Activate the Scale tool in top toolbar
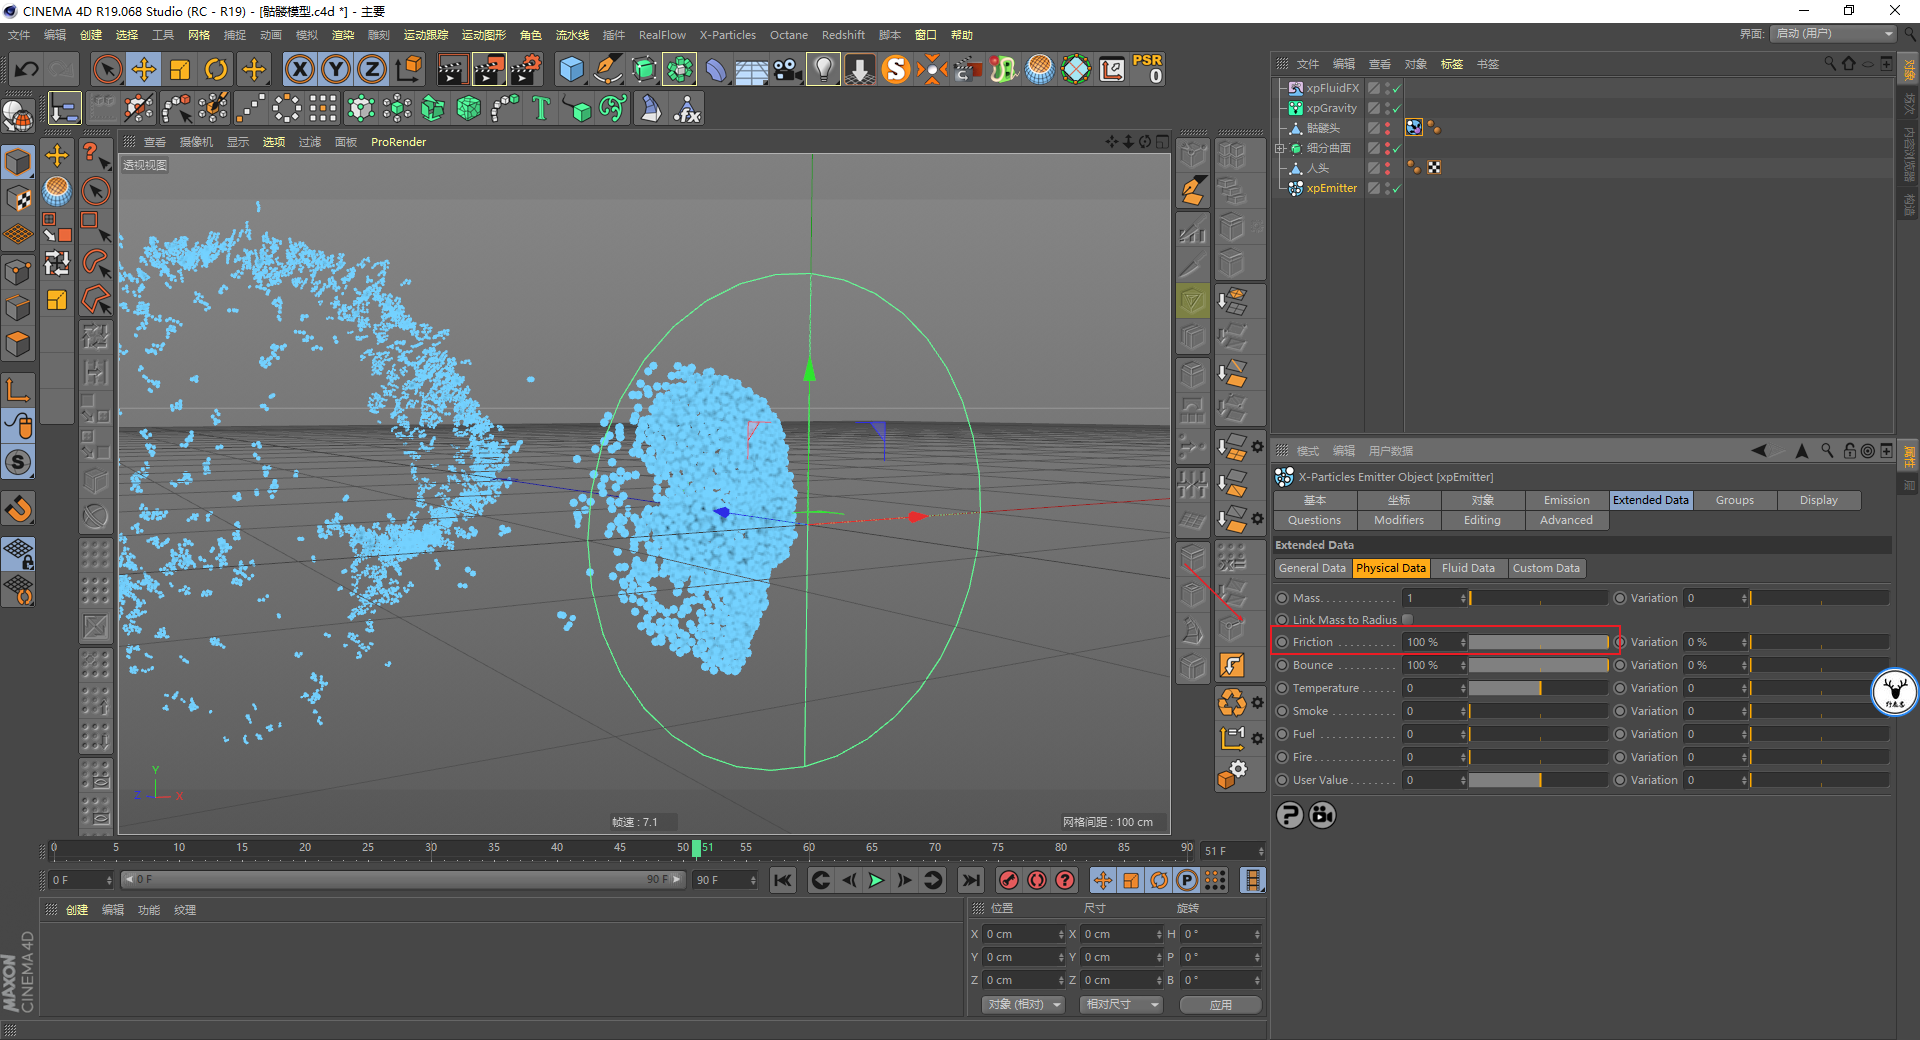The height and width of the screenshot is (1040, 1920). (x=180, y=69)
